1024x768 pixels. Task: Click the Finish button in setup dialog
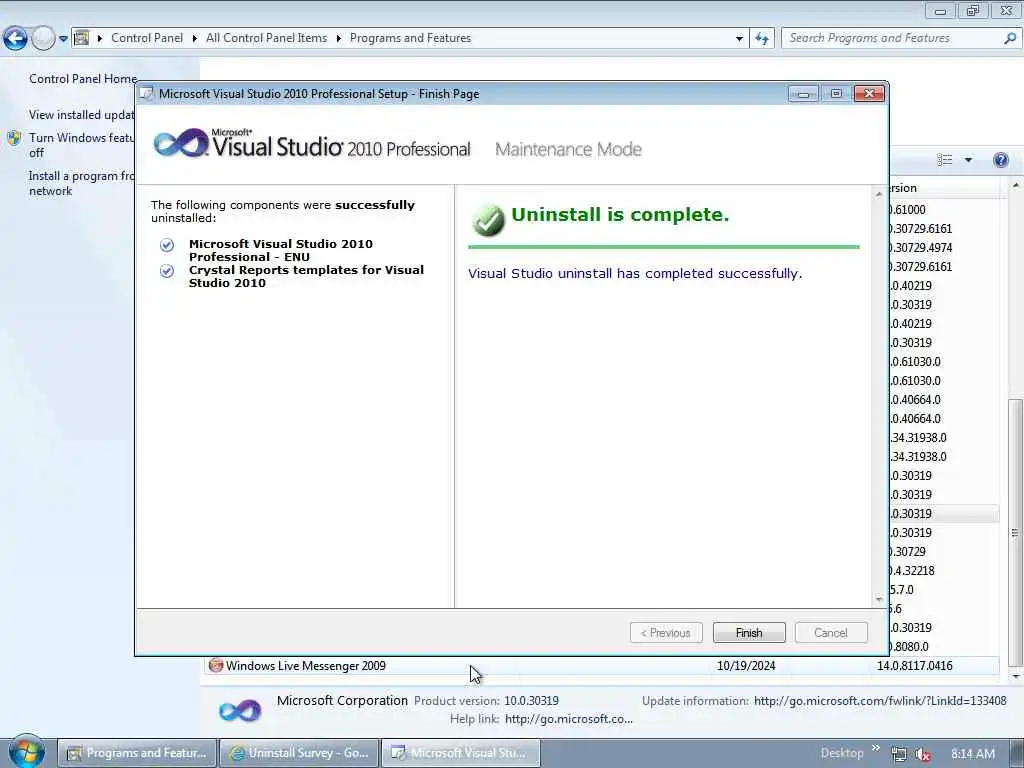tap(748, 632)
